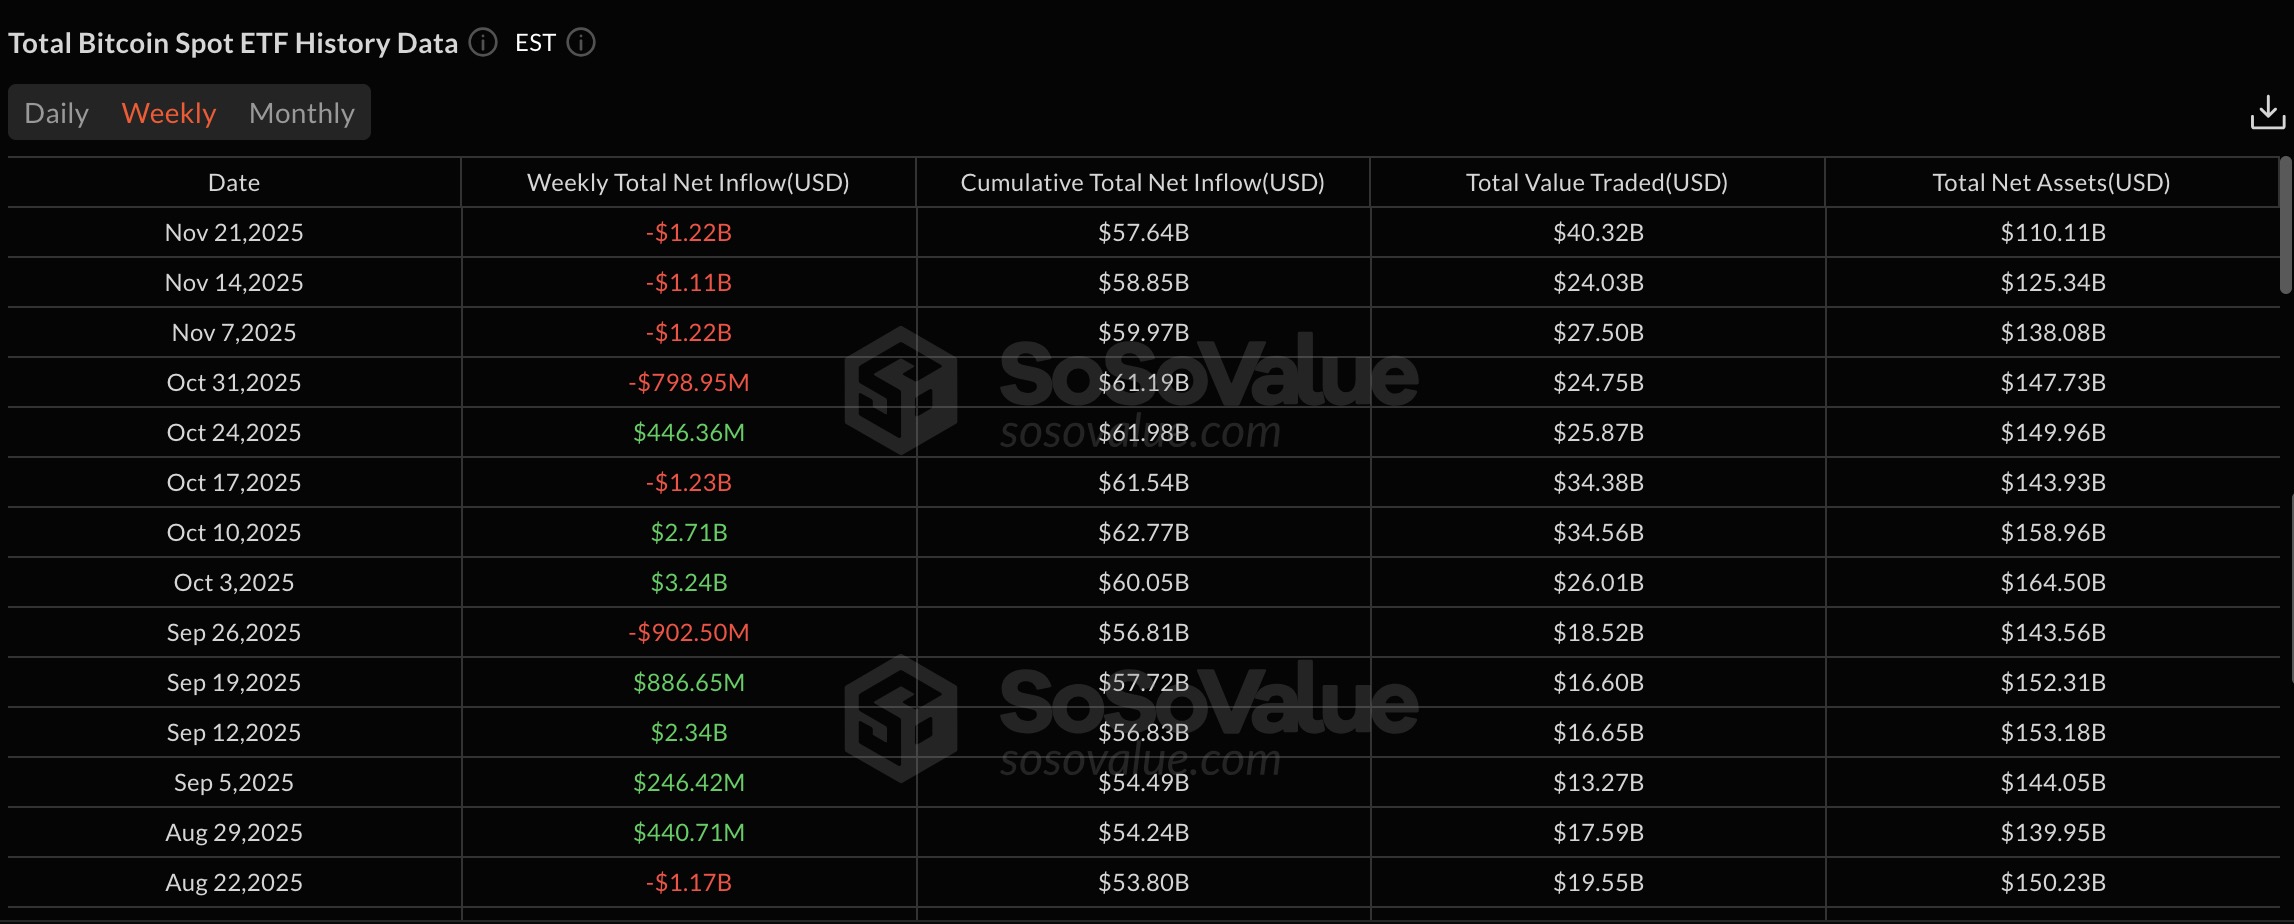The height and width of the screenshot is (924, 2294).
Task: Click the info icon beside EST label
Action: point(580,43)
